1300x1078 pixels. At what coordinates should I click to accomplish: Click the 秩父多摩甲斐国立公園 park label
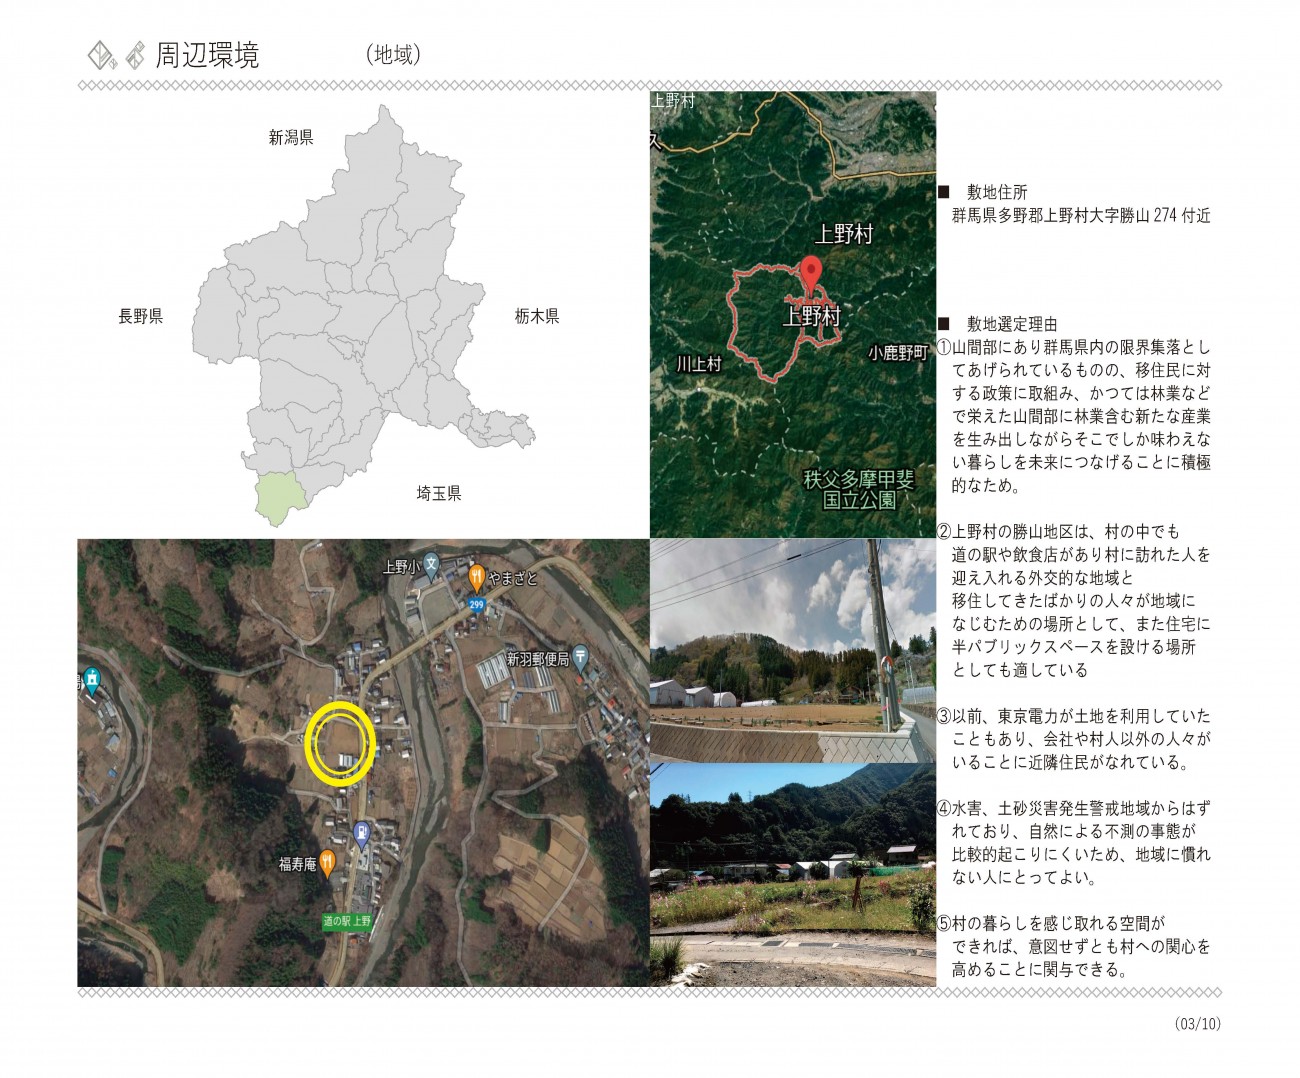click(x=859, y=489)
